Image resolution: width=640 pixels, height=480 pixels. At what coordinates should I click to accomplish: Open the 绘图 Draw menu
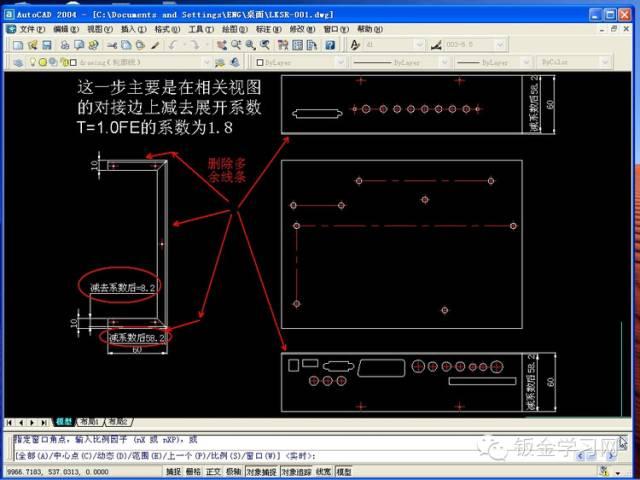[235, 29]
